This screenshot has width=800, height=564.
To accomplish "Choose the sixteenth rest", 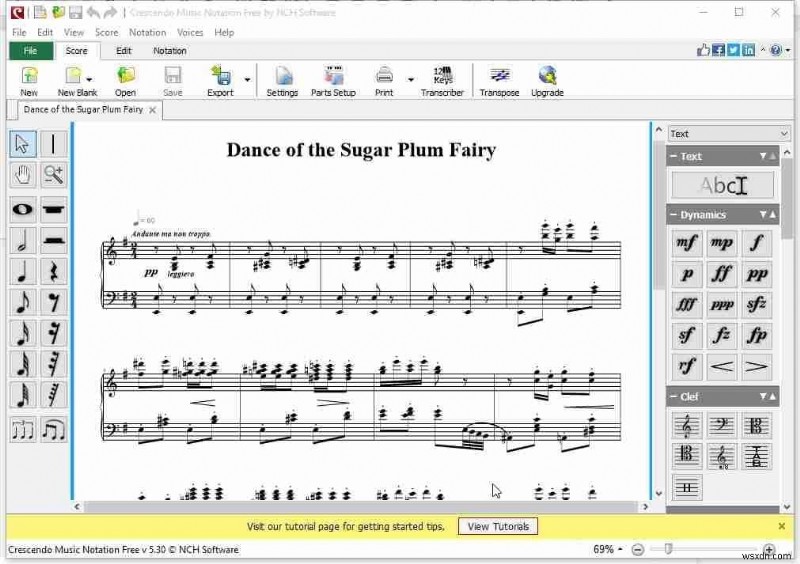I will coord(53,334).
